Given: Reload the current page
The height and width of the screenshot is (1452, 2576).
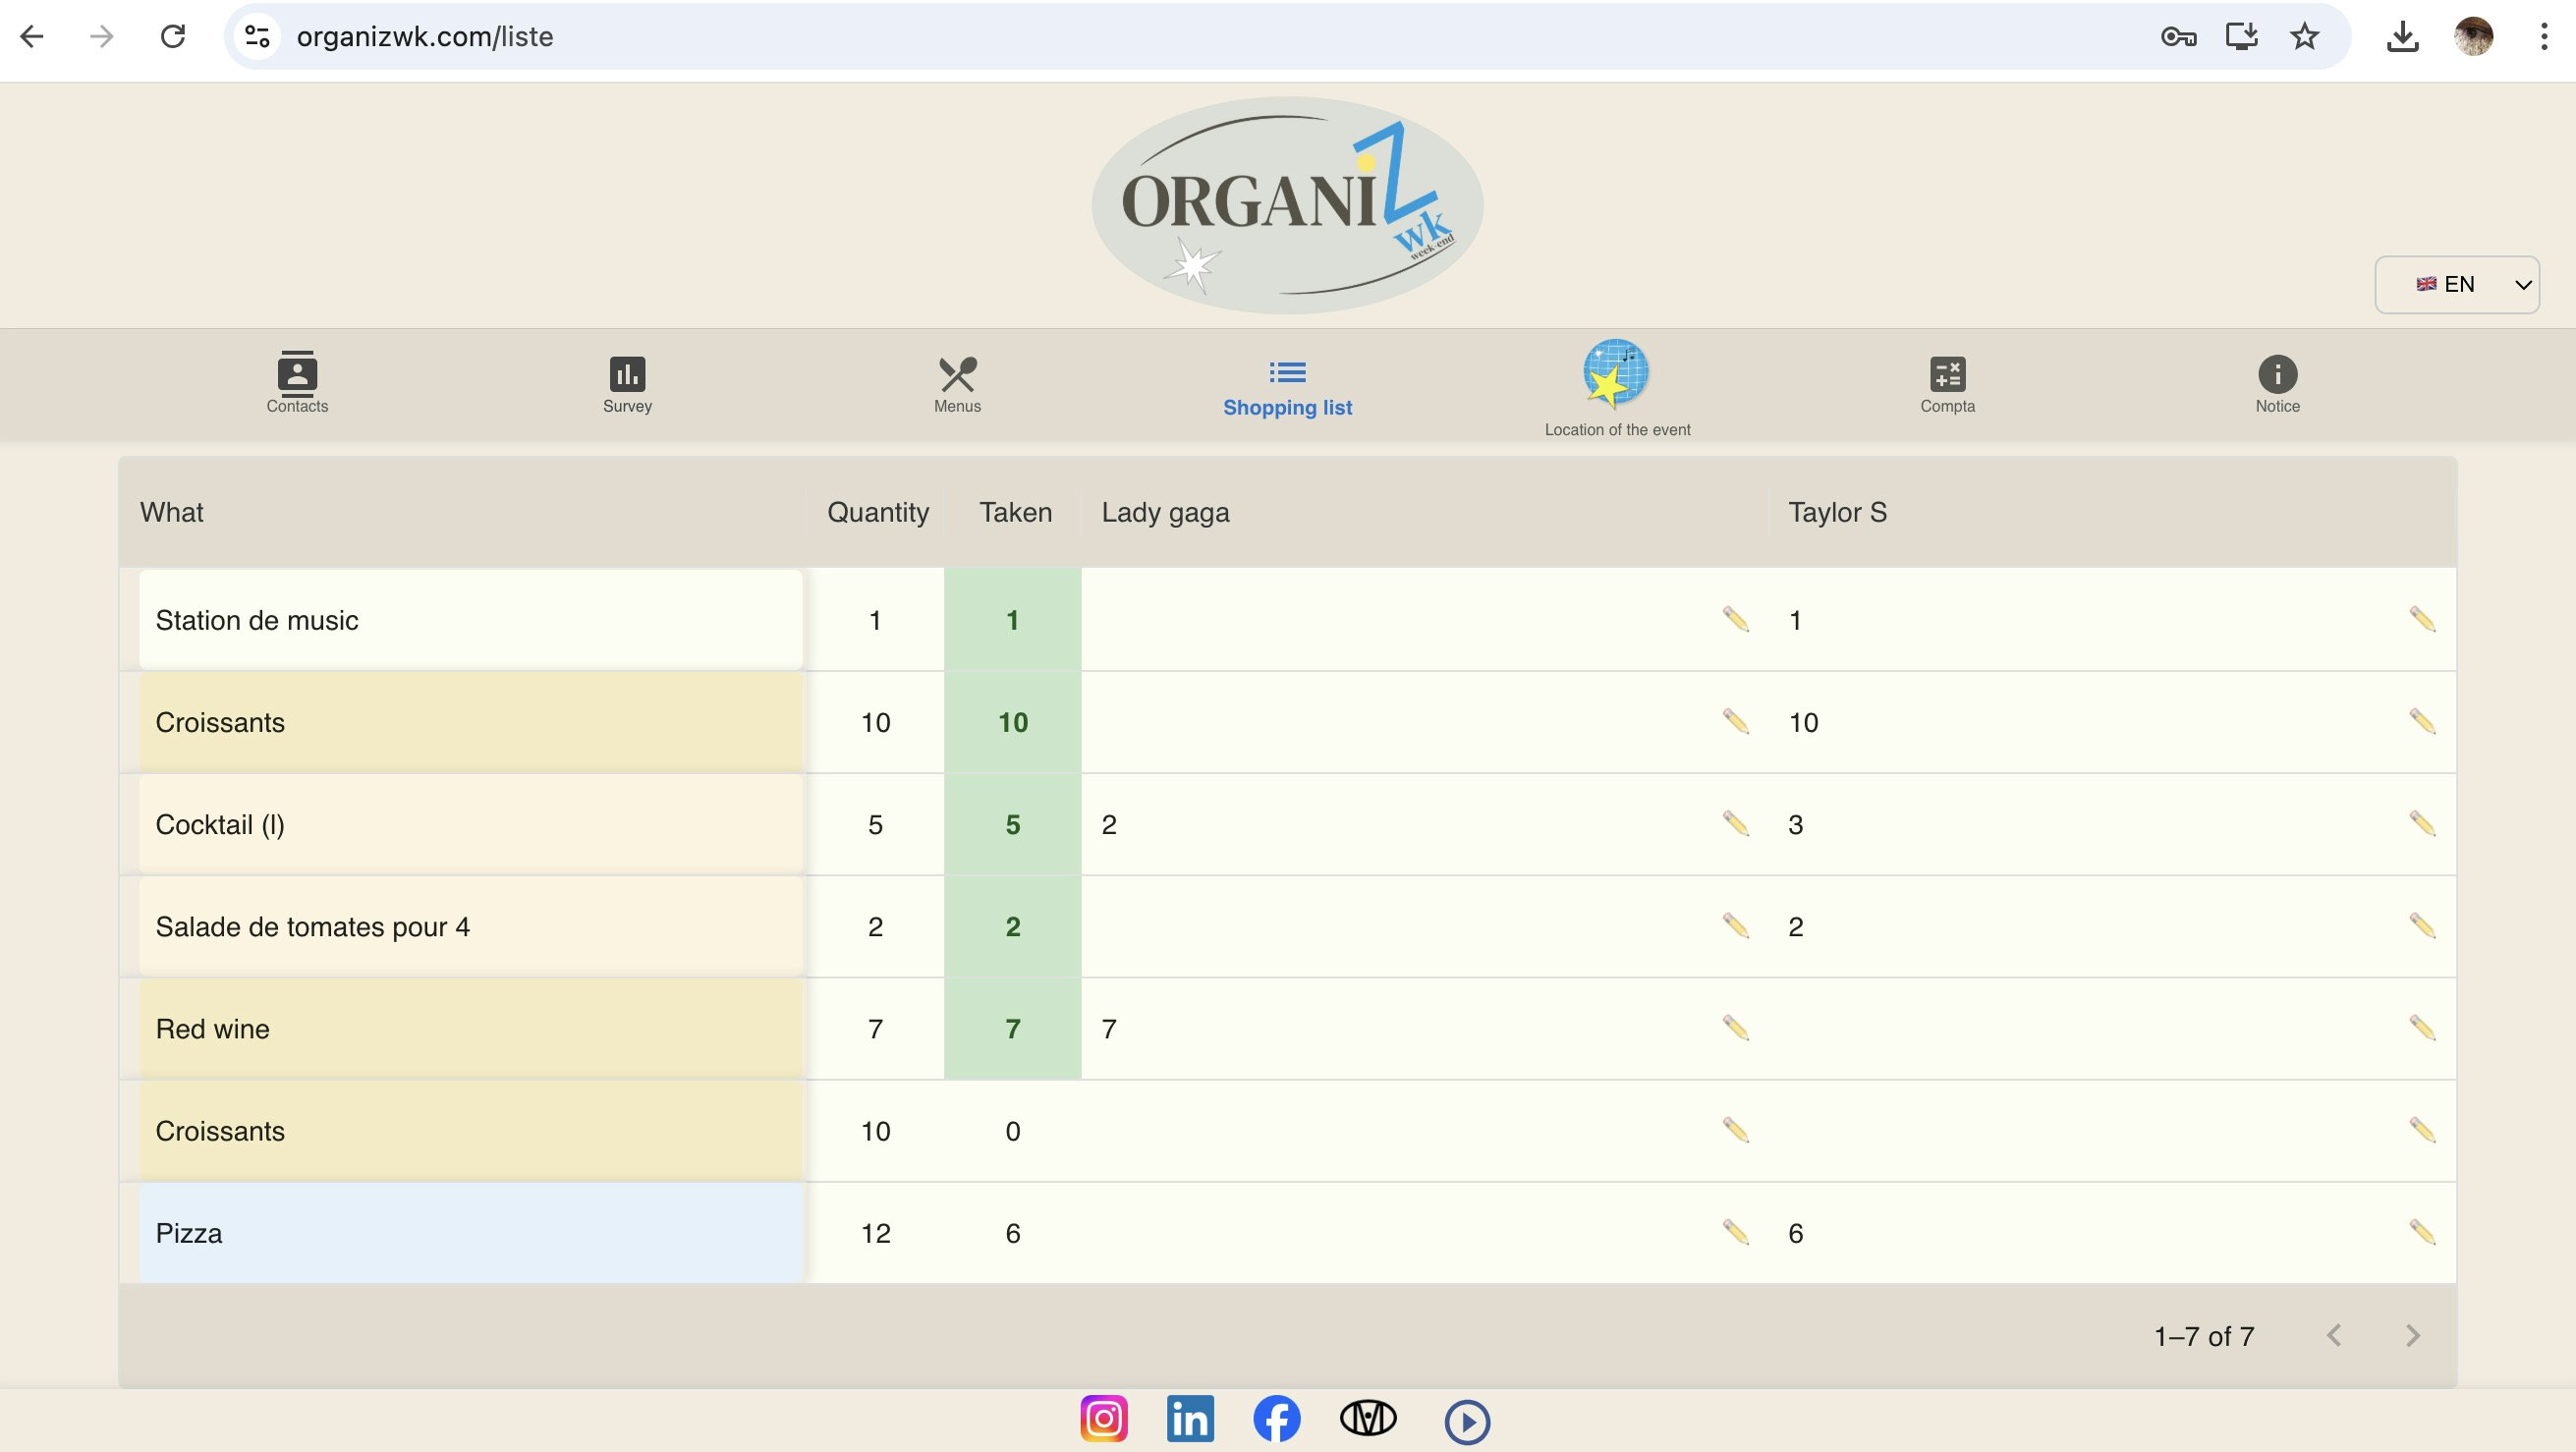Looking at the screenshot, I should [173, 37].
